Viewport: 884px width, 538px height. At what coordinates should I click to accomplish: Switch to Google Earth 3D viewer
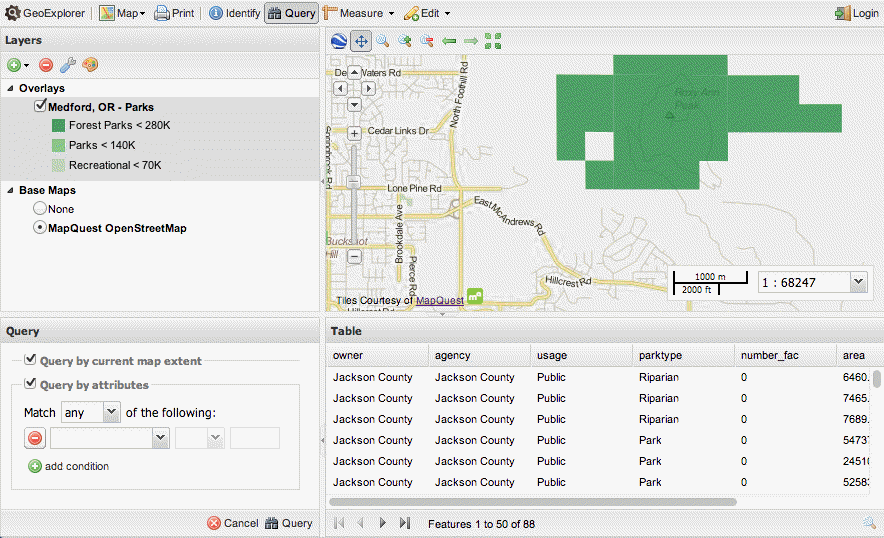[339, 41]
